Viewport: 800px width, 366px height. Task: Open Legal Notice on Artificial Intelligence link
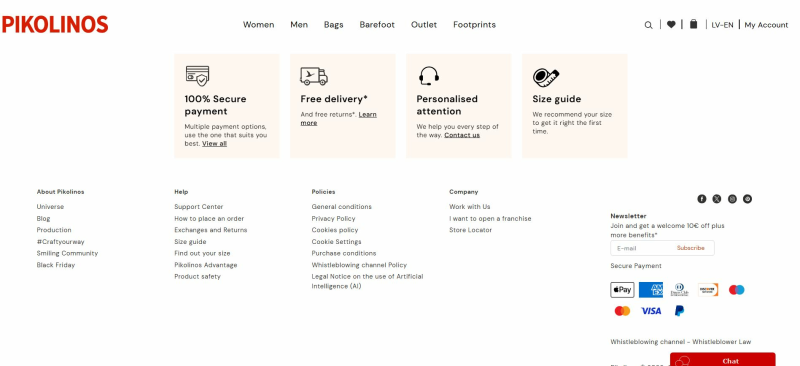[x=367, y=281]
